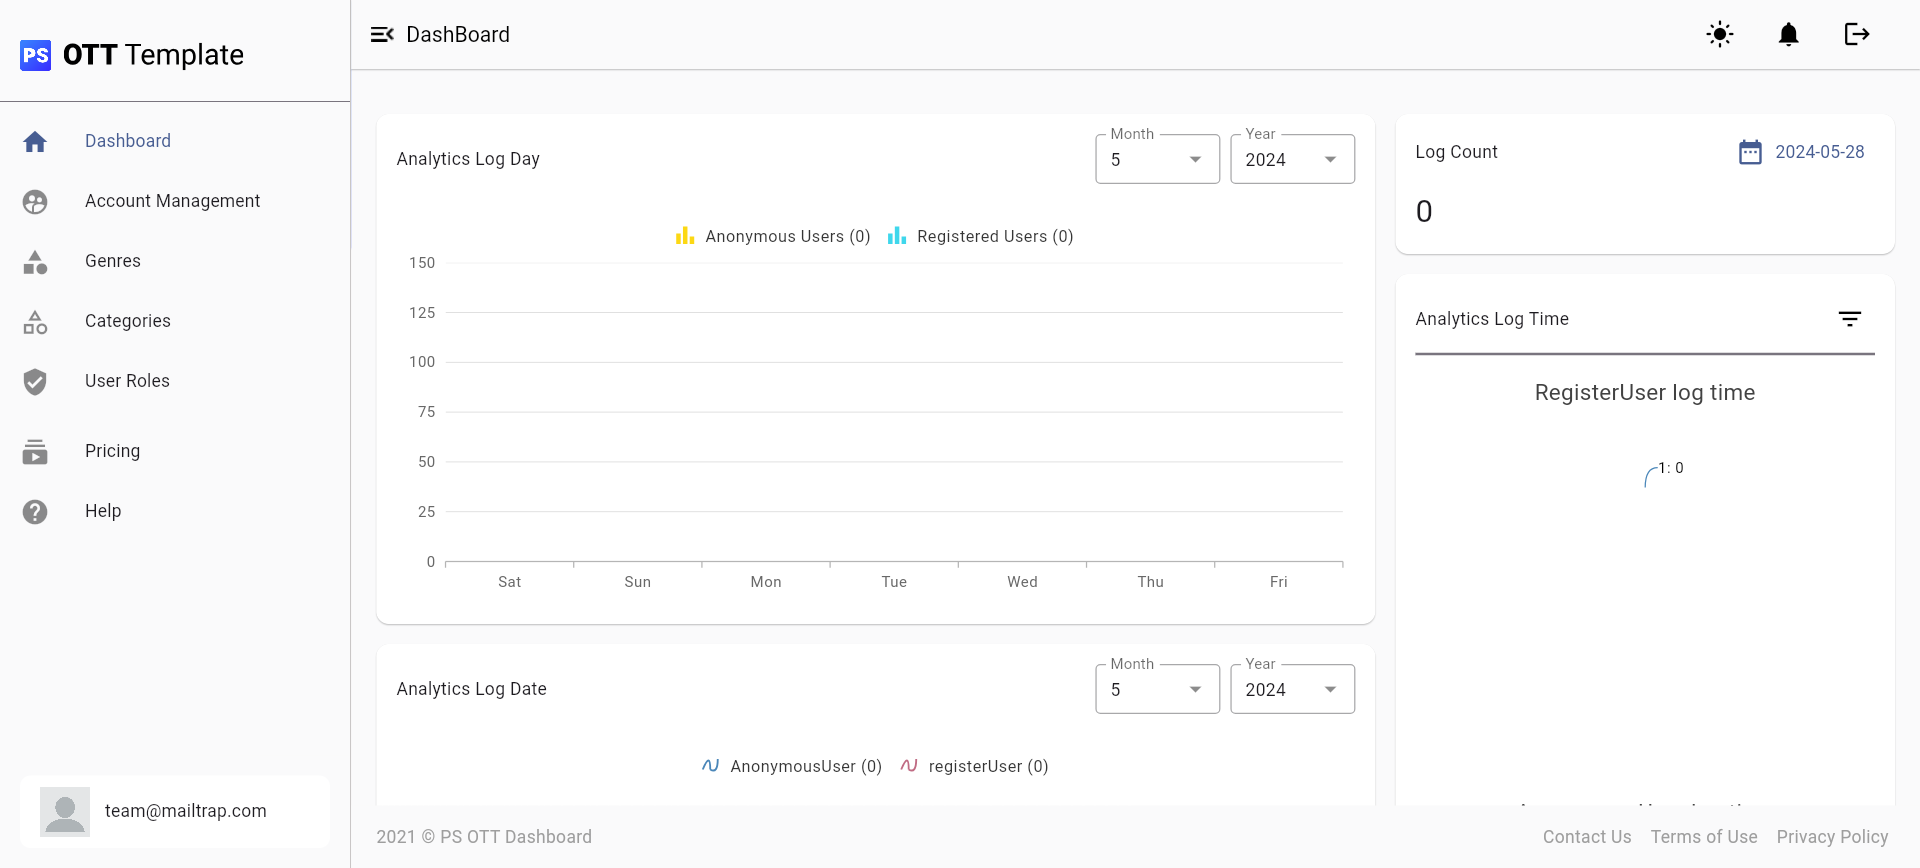Click the Genres shapes icon

35,262
